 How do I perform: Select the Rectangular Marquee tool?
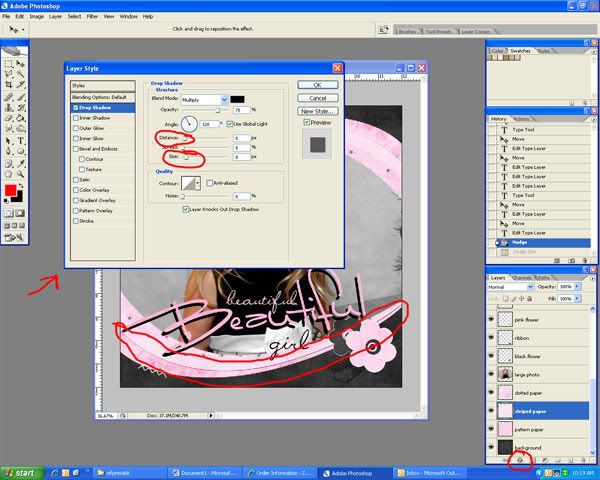[9, 62]
